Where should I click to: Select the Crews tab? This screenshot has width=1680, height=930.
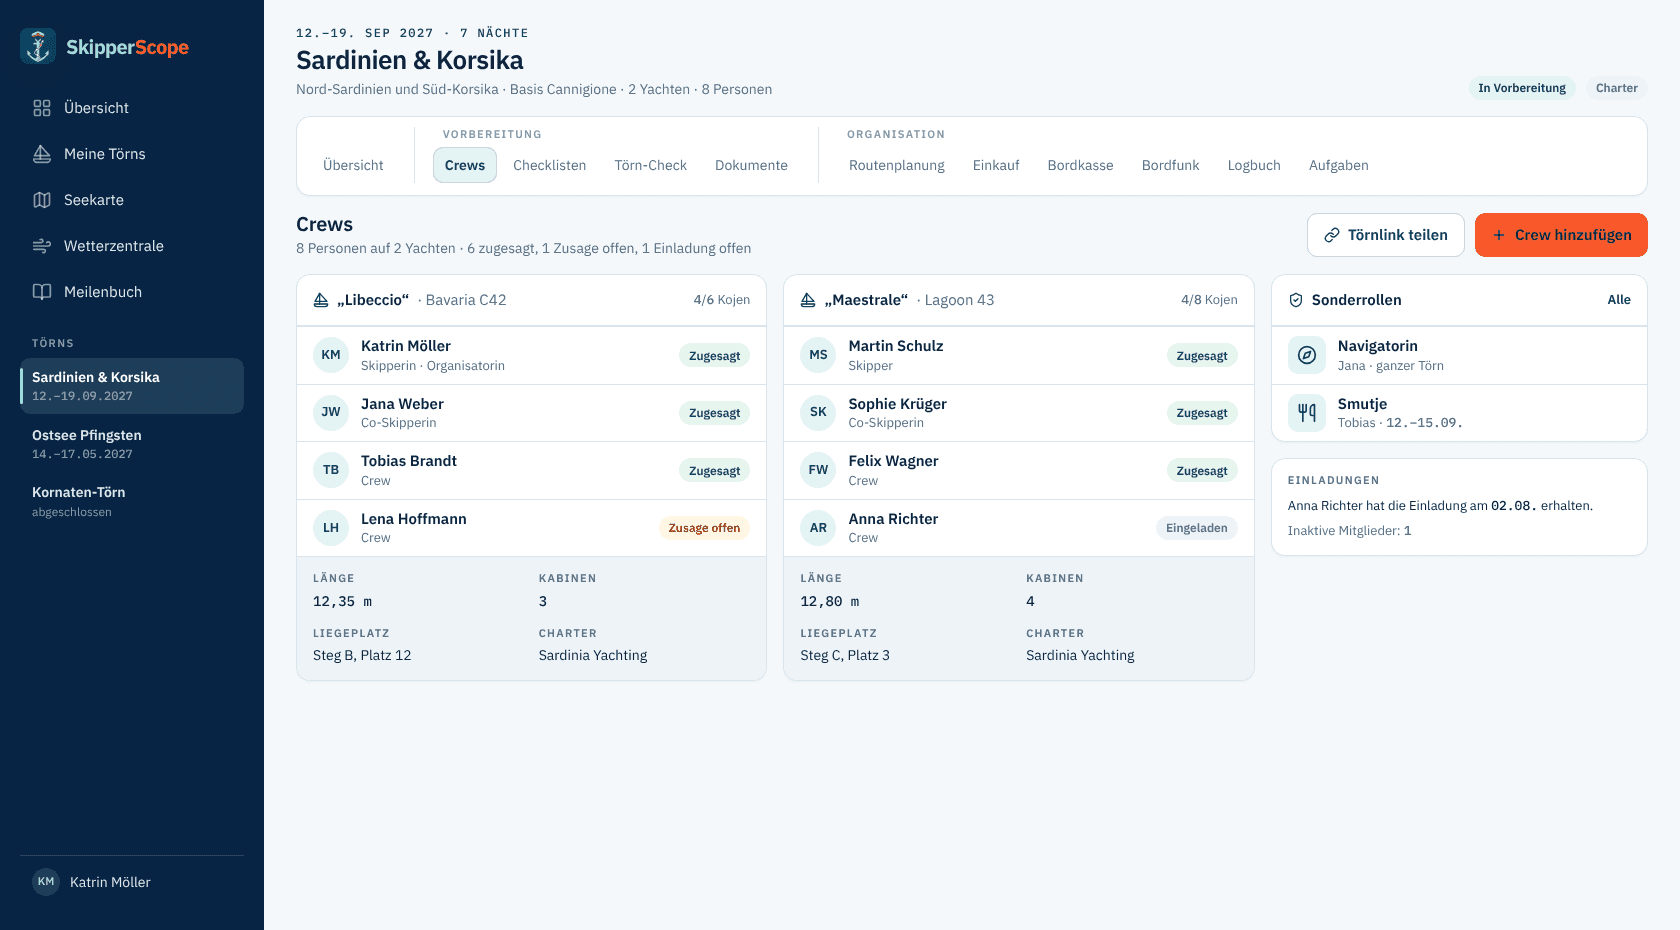(x=465, y=165)
